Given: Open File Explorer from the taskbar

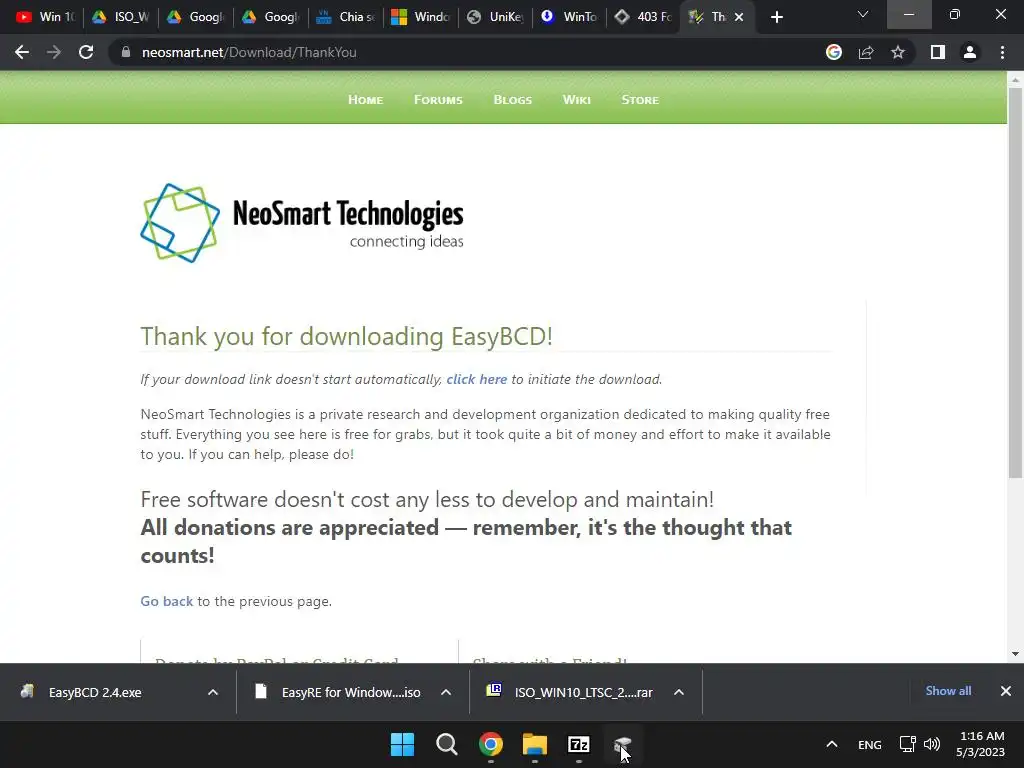Looking at the screenshot, I should 535,744.
